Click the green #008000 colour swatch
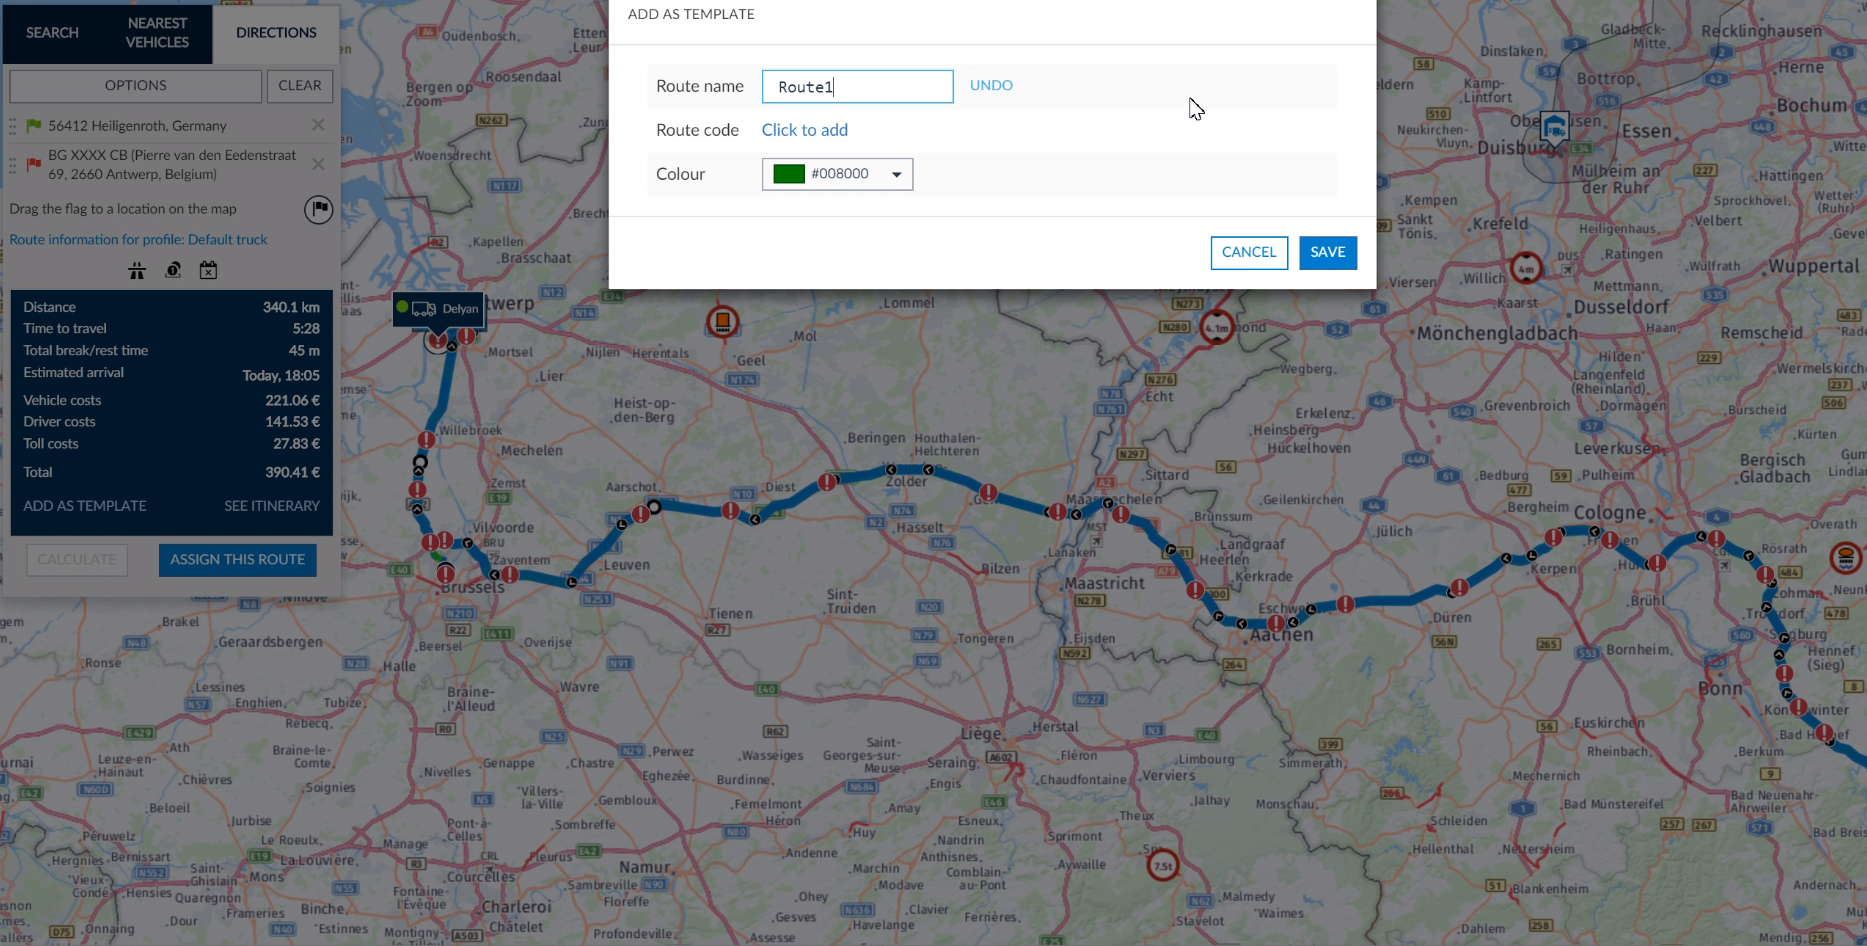 789,174
